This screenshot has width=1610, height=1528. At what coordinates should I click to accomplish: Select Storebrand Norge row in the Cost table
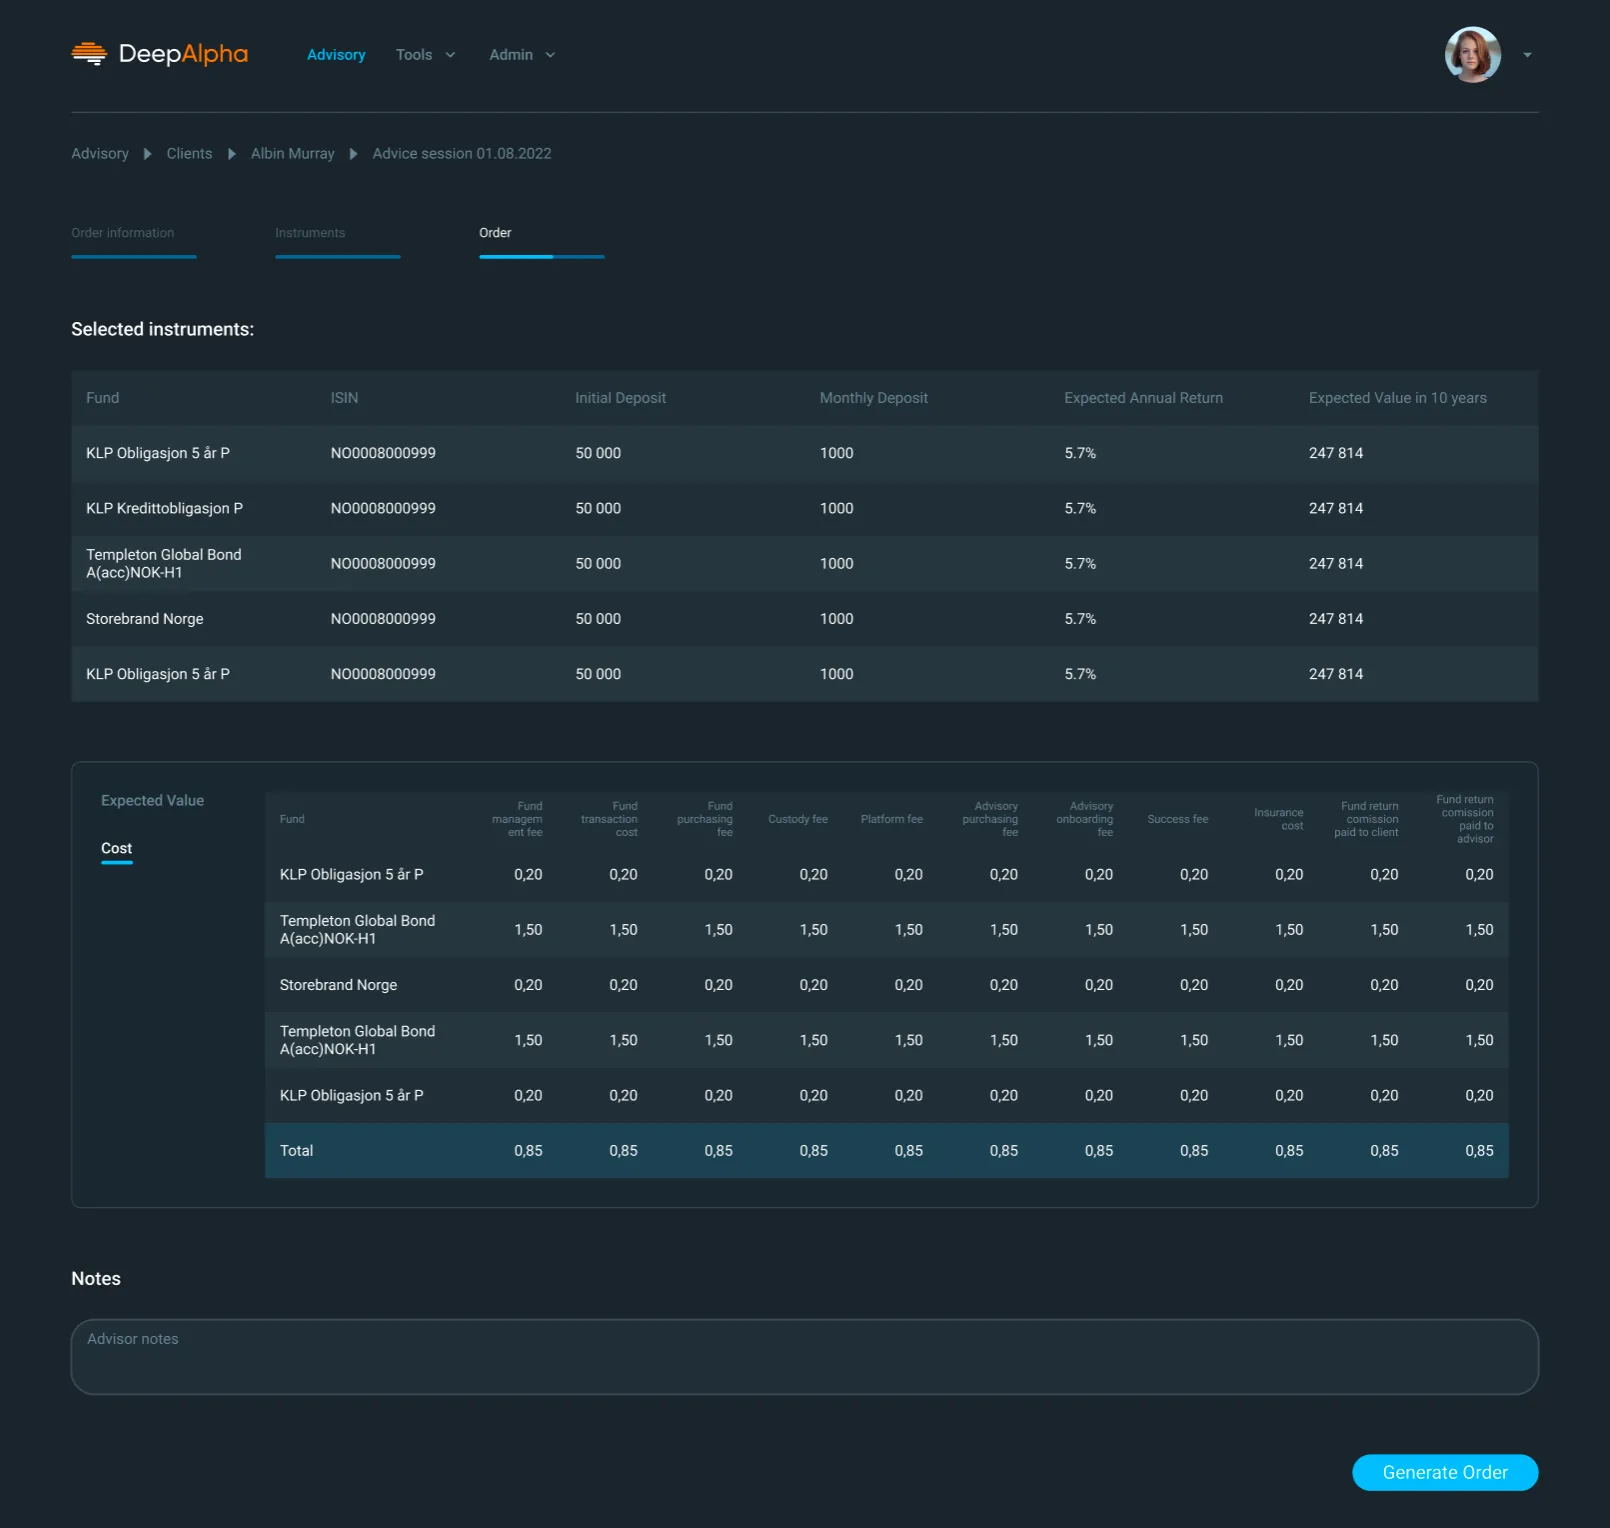[887, 985]
